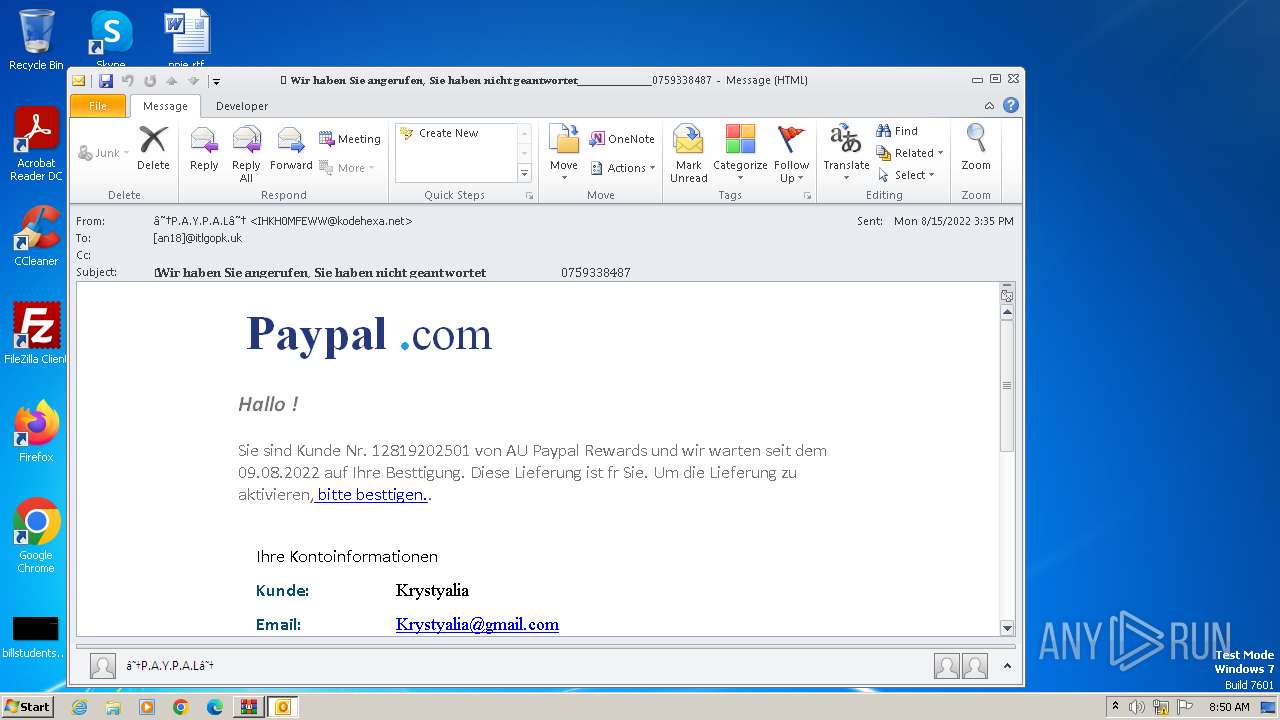The image size is (1280, 720).
Task: Click the Krystyalia@gmail.com email link
Action: pos(477,624)
